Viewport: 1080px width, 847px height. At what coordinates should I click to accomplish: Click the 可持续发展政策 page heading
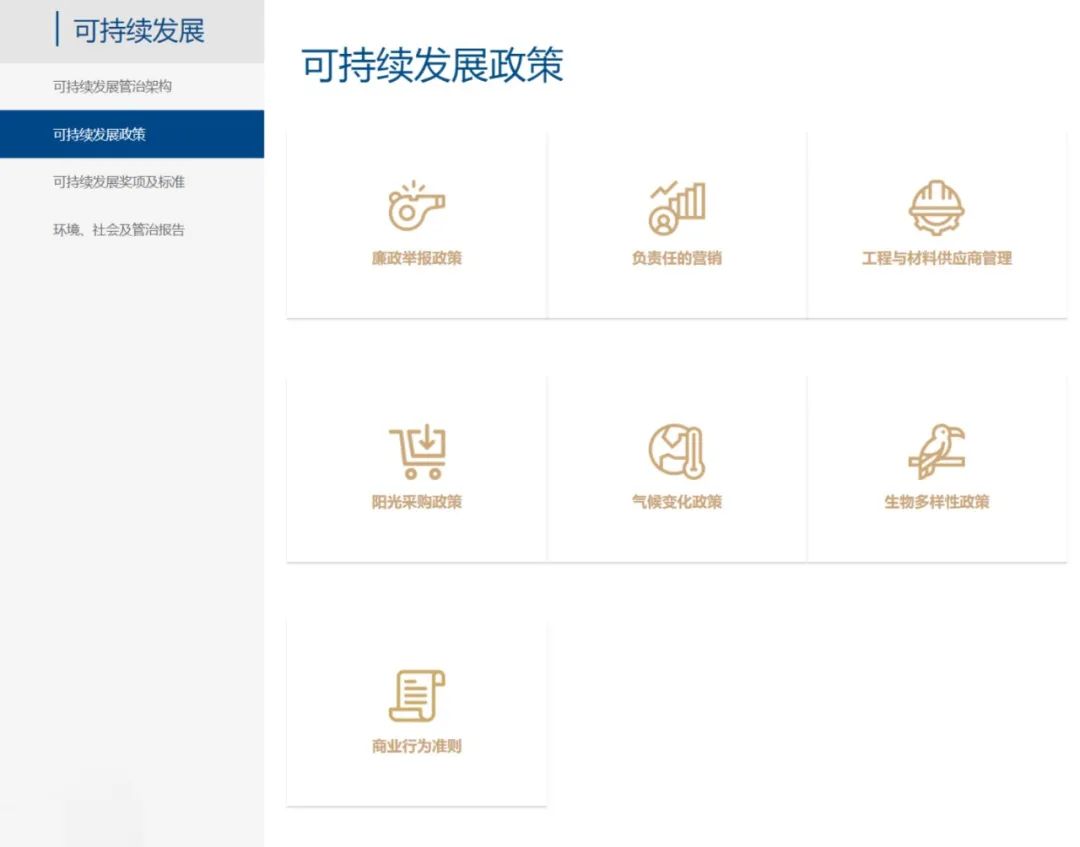[x=432, y=65]
